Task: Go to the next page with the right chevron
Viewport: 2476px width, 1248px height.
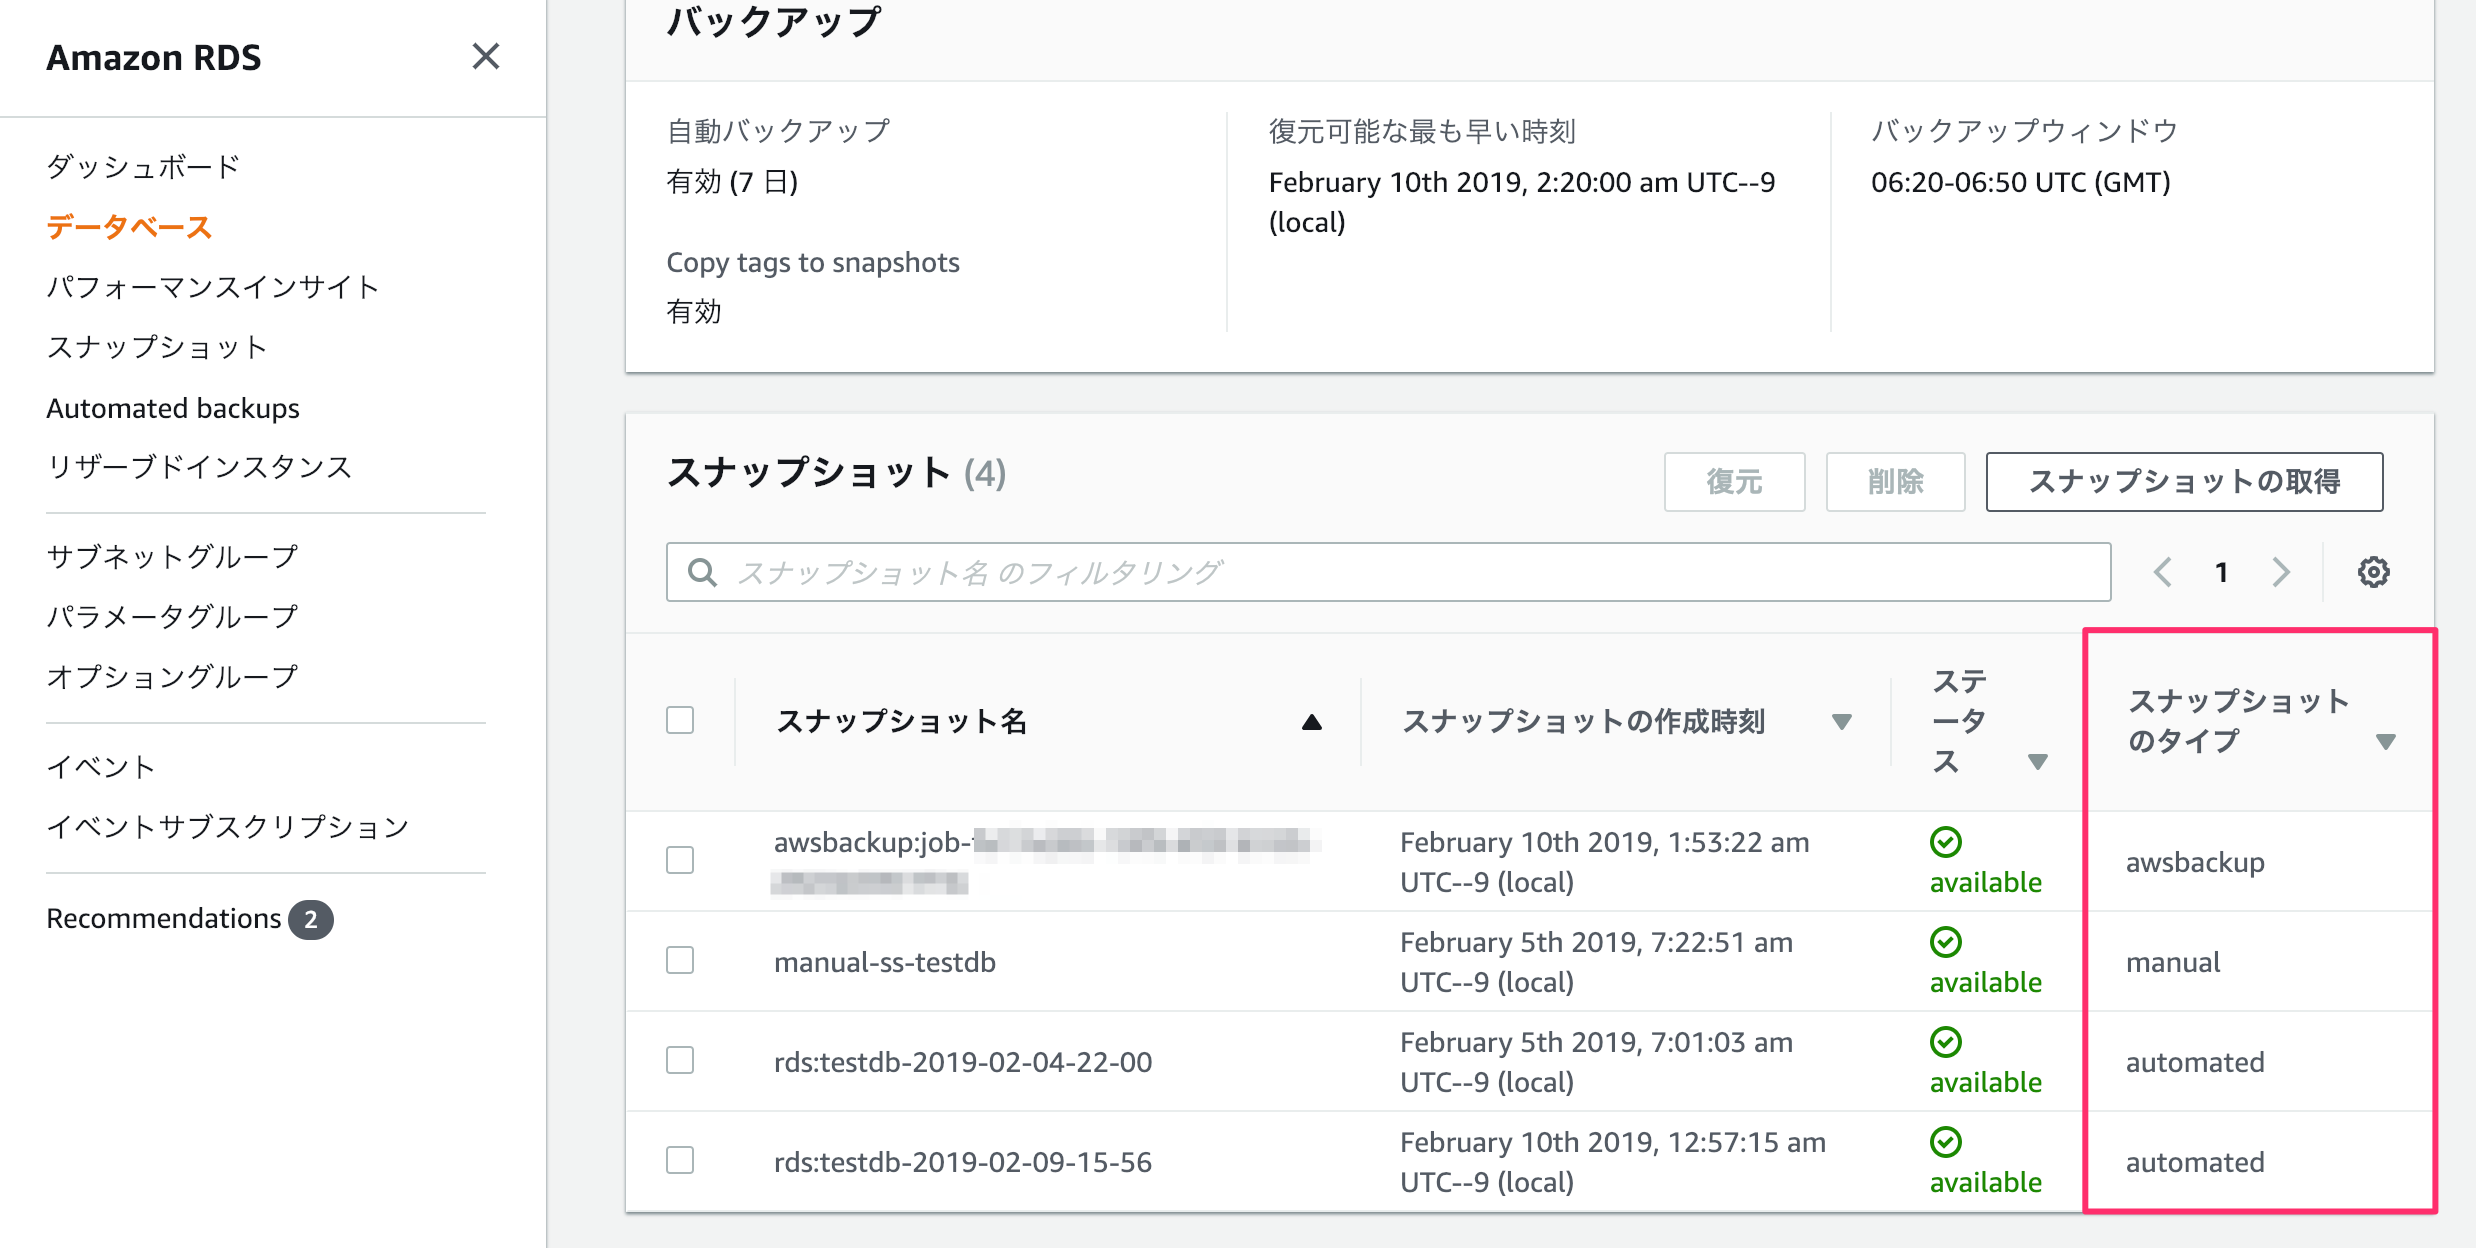Action: click(2281, 571)
